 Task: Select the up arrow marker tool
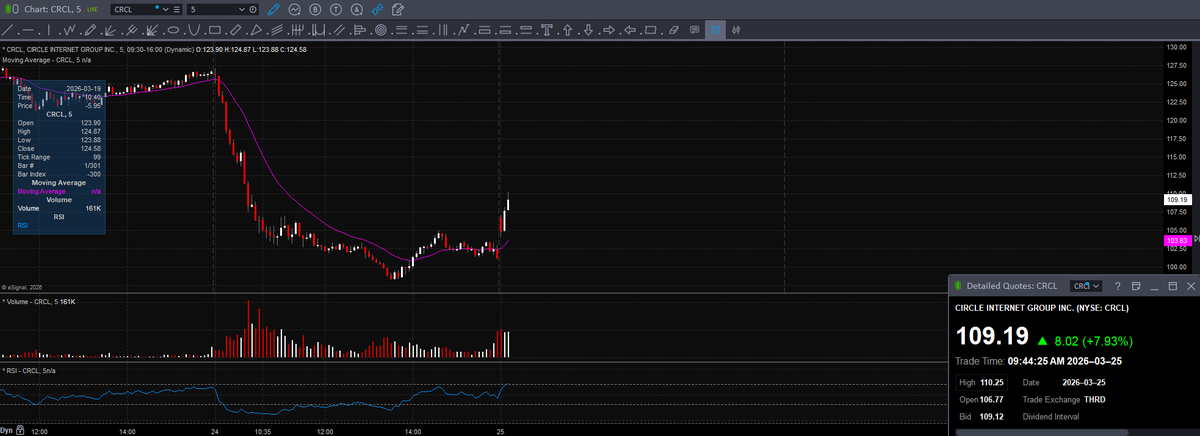567,30
